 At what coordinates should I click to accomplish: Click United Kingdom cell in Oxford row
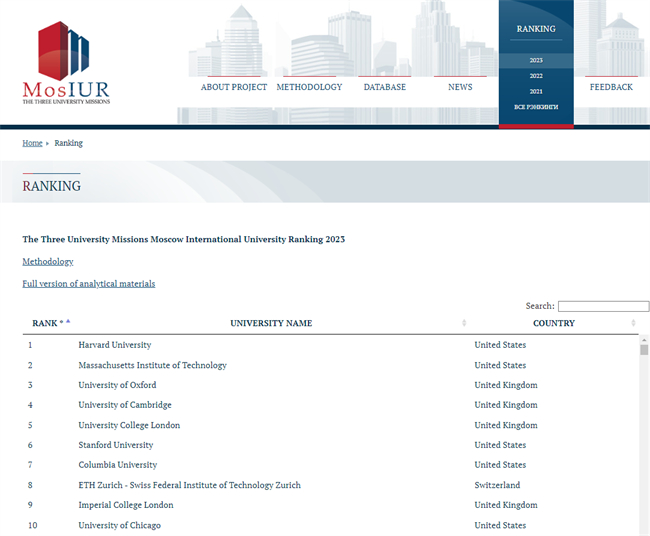506,385
